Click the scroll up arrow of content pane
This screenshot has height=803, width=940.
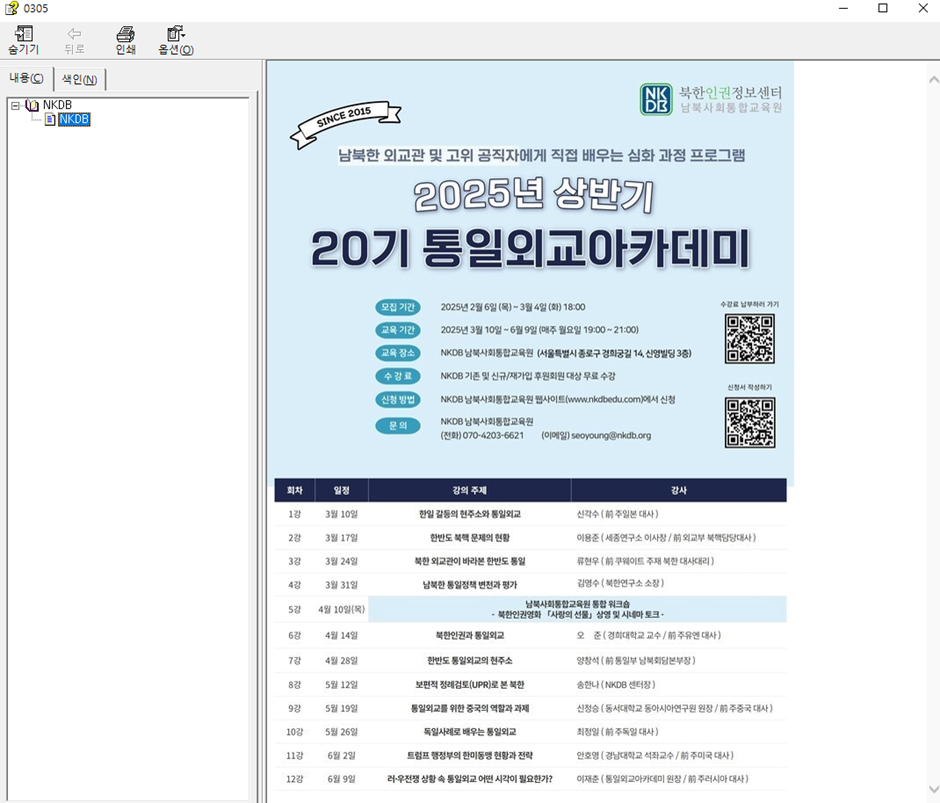click(x=933, y=79)
